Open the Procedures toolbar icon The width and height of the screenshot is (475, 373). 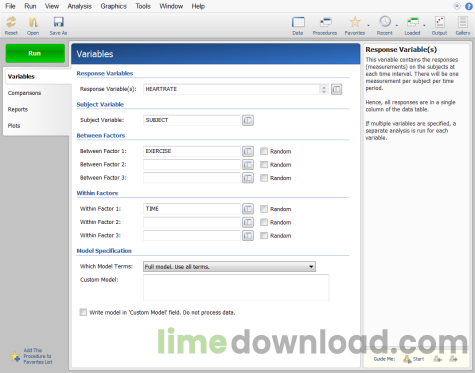coord(325,26)
